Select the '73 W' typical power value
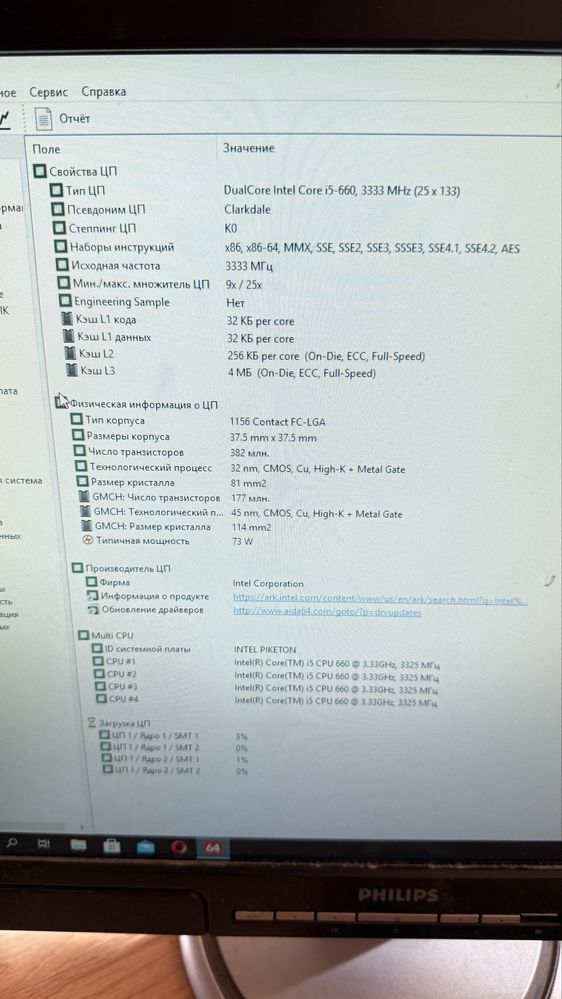The height and width of the screenshot is (999, 562). [243, 542]
